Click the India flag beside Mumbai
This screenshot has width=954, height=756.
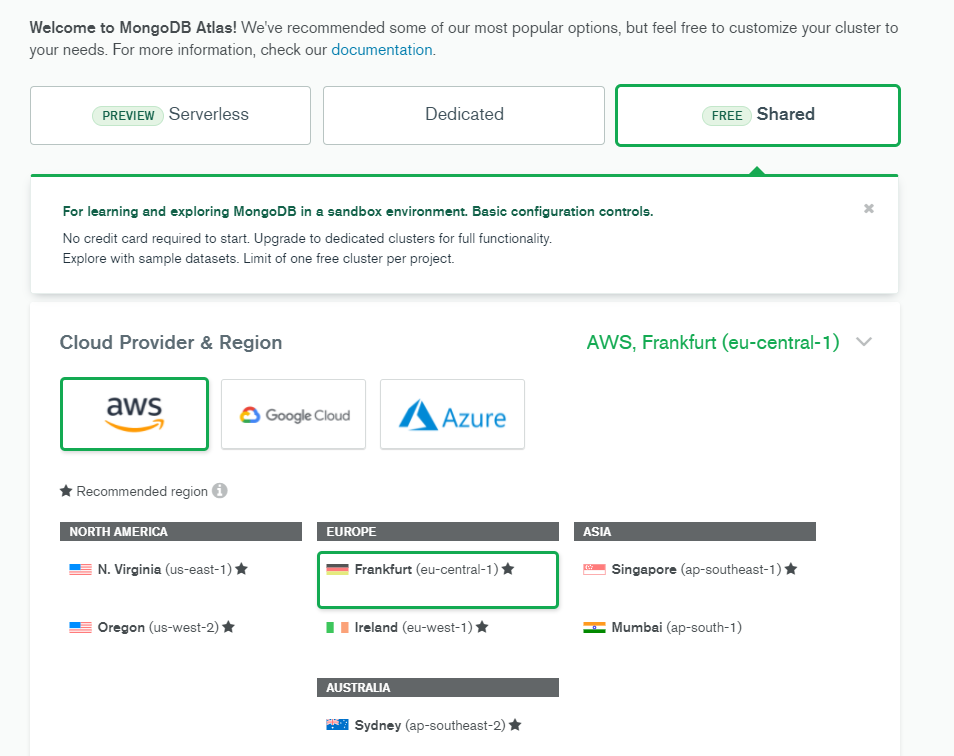point(594,628)
